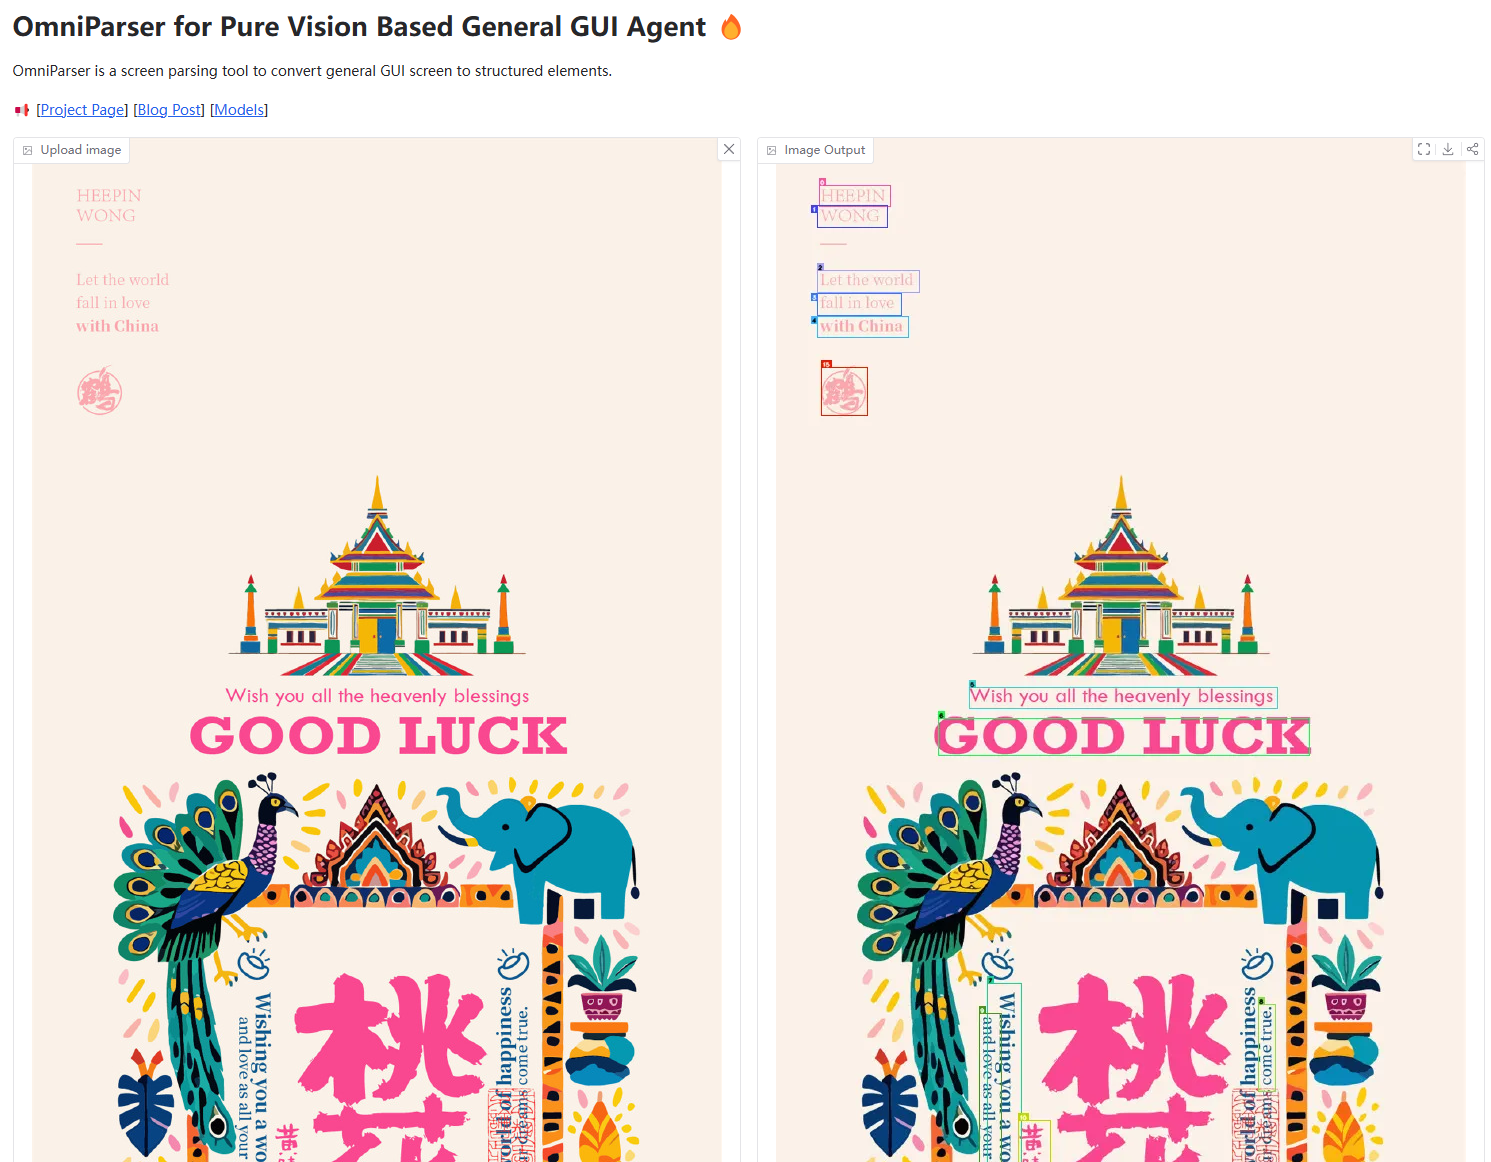Click the boxed HEEPIN text in output

[x=855, y=196]
